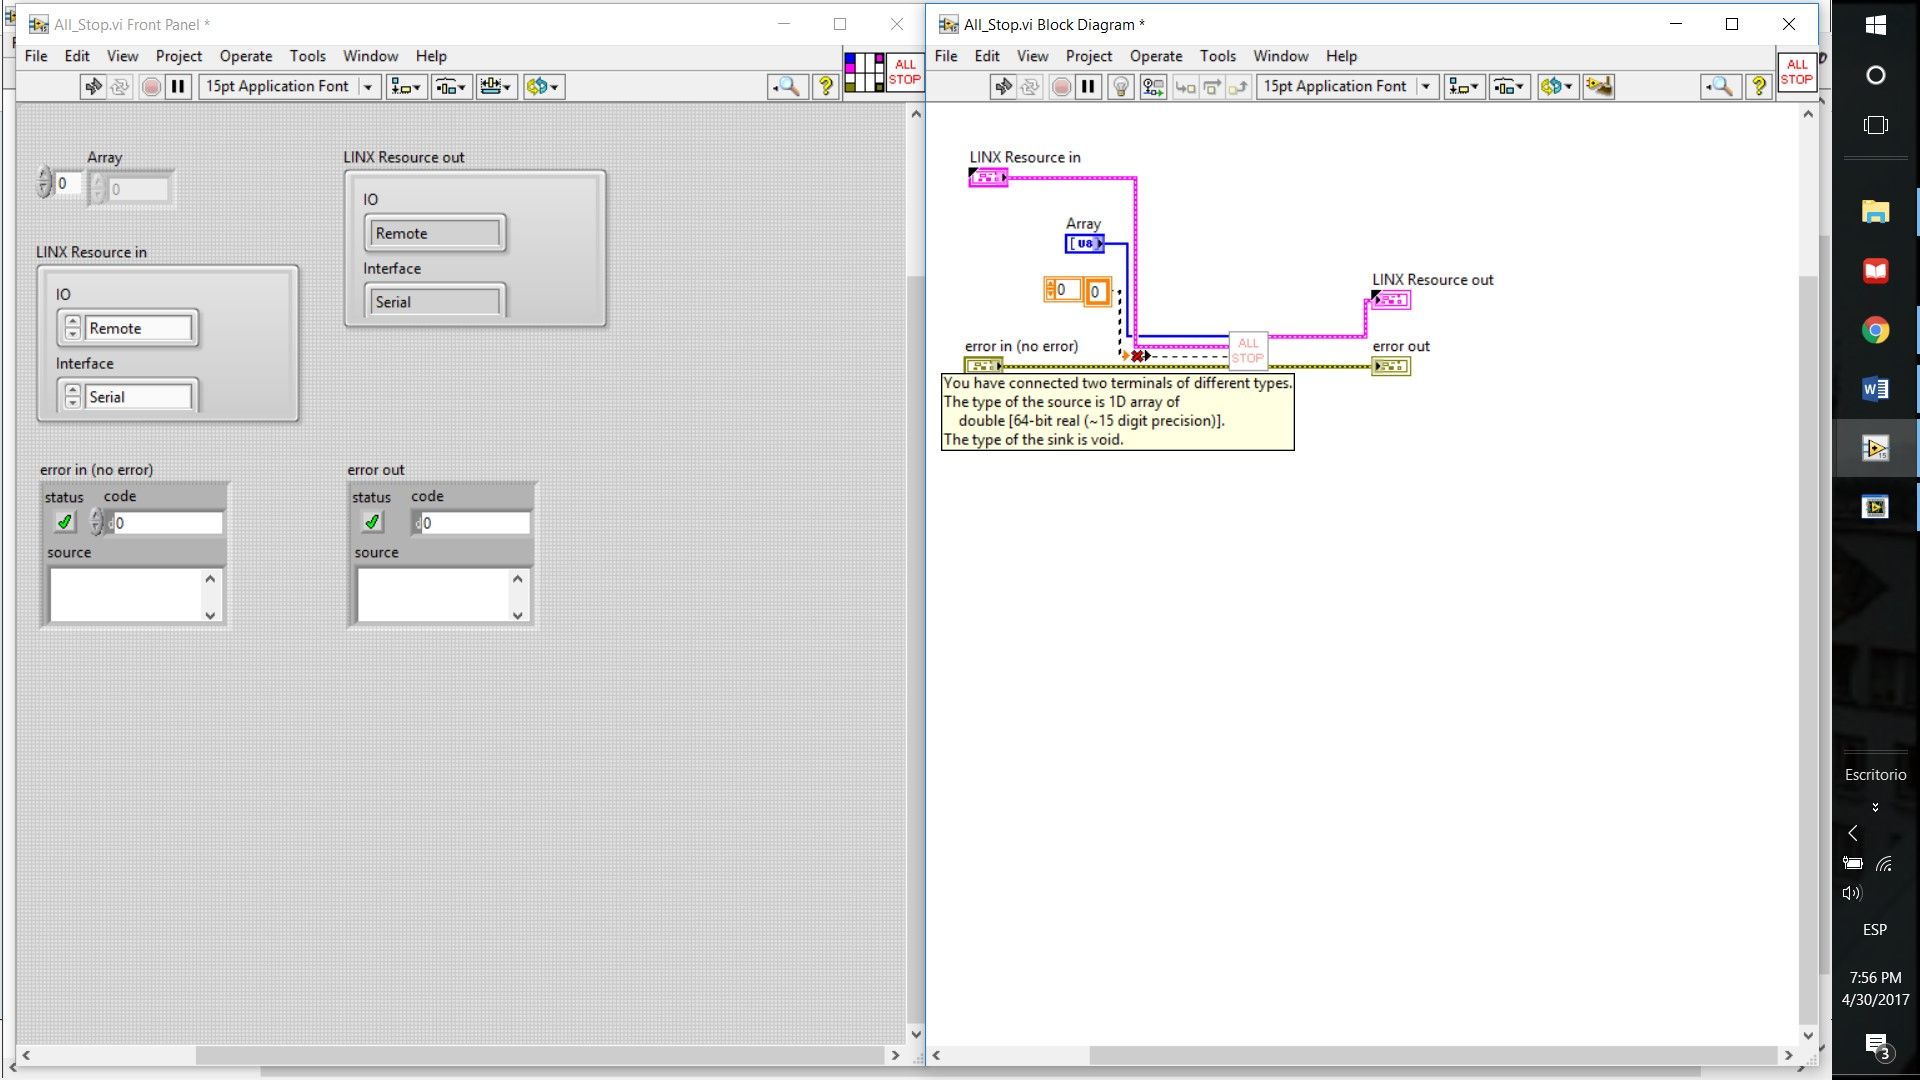Toggle the error out status checkmark boolean
1920x1080 pixels.
pyautogui.click(x=371, y=521)
